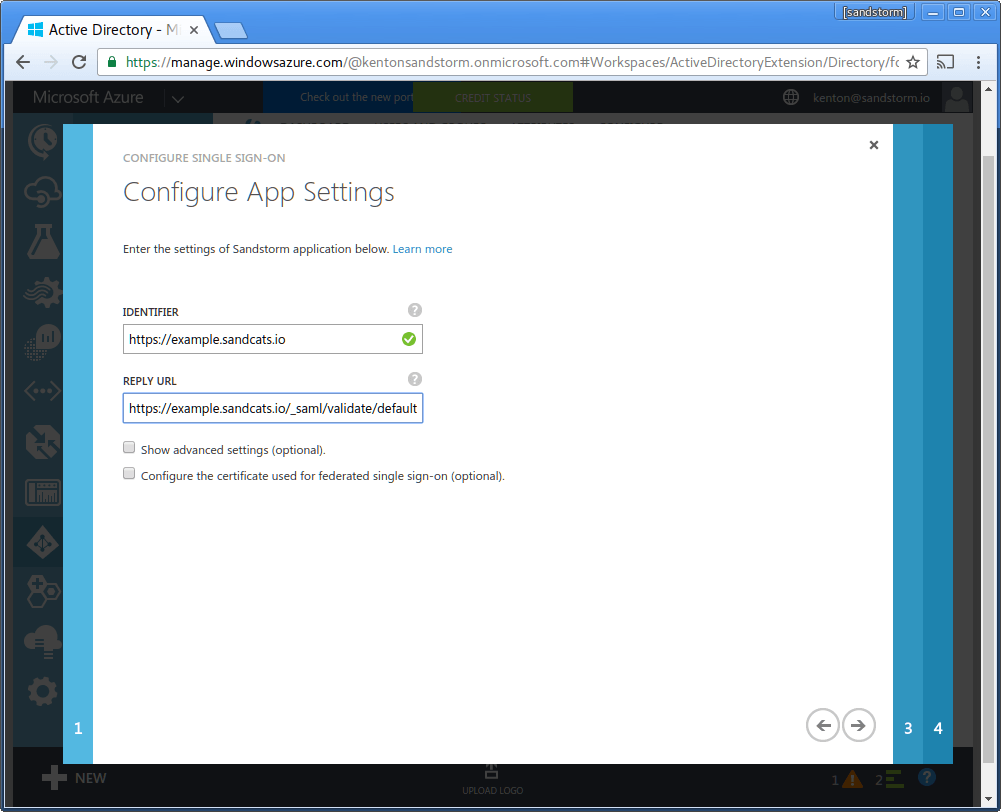Click the page vertical scrollbar
This screenshot has width=1001, height=812.
pos(988,459)
